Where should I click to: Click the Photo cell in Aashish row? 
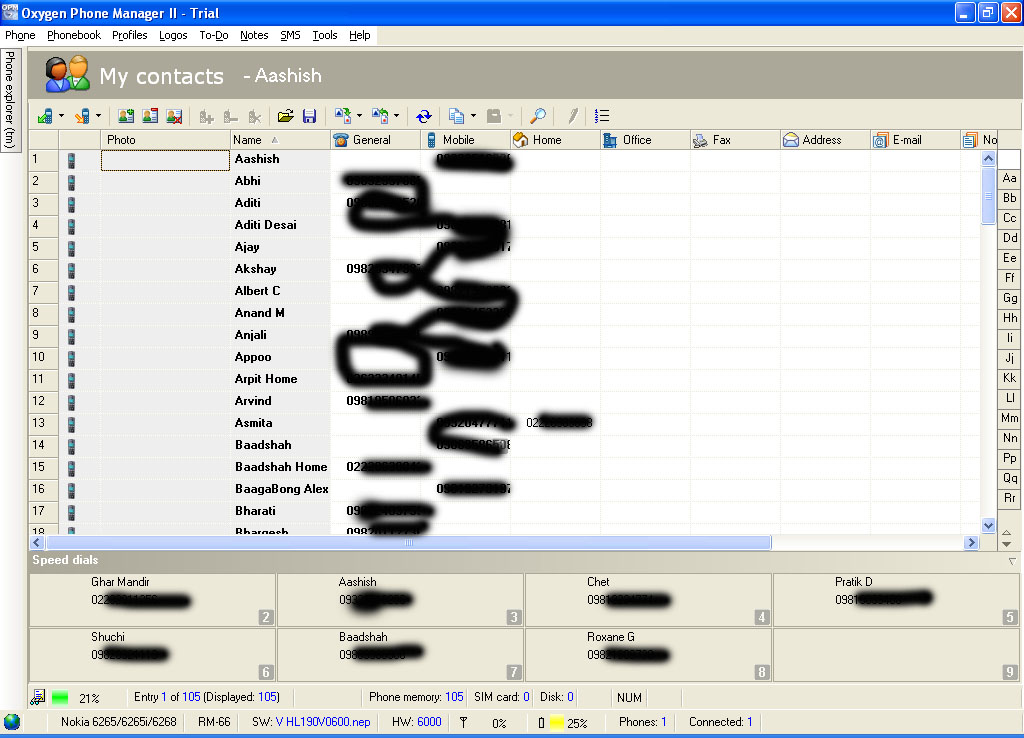165,160
